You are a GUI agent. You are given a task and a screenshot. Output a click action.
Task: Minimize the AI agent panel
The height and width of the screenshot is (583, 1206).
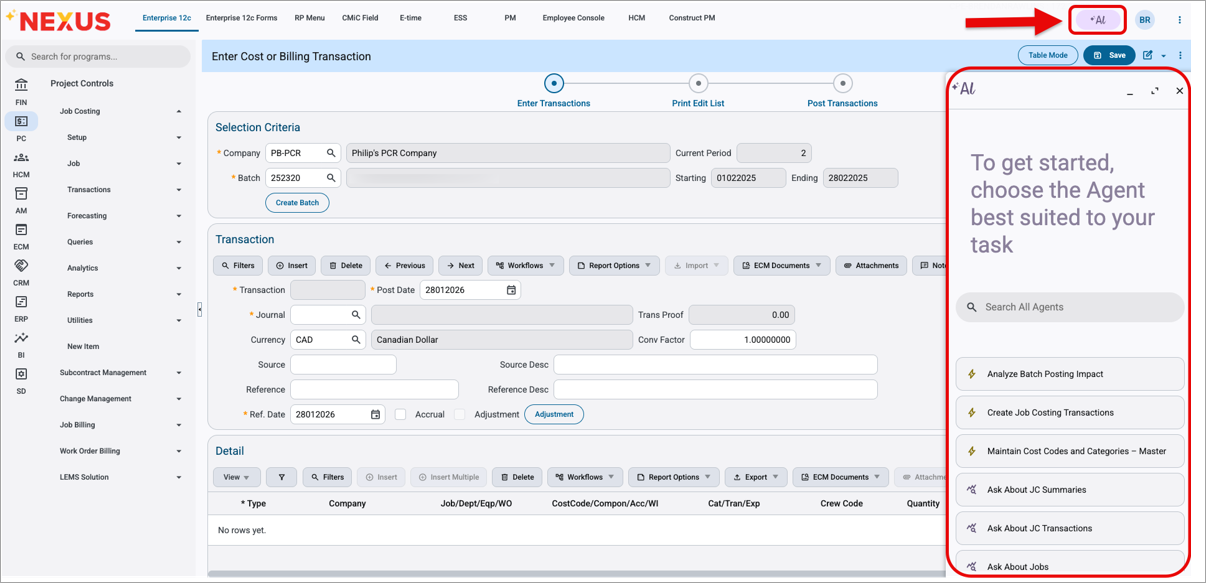(x=1130, y=92)
